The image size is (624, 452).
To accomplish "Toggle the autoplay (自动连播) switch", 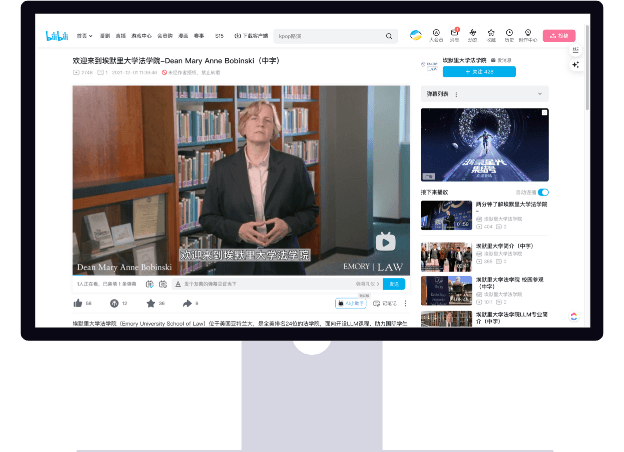I will (543, 192).
